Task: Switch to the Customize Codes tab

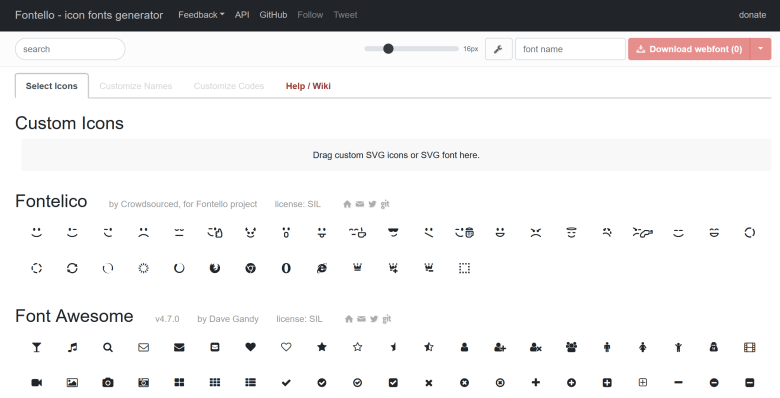Action: [x=229, y=86]
